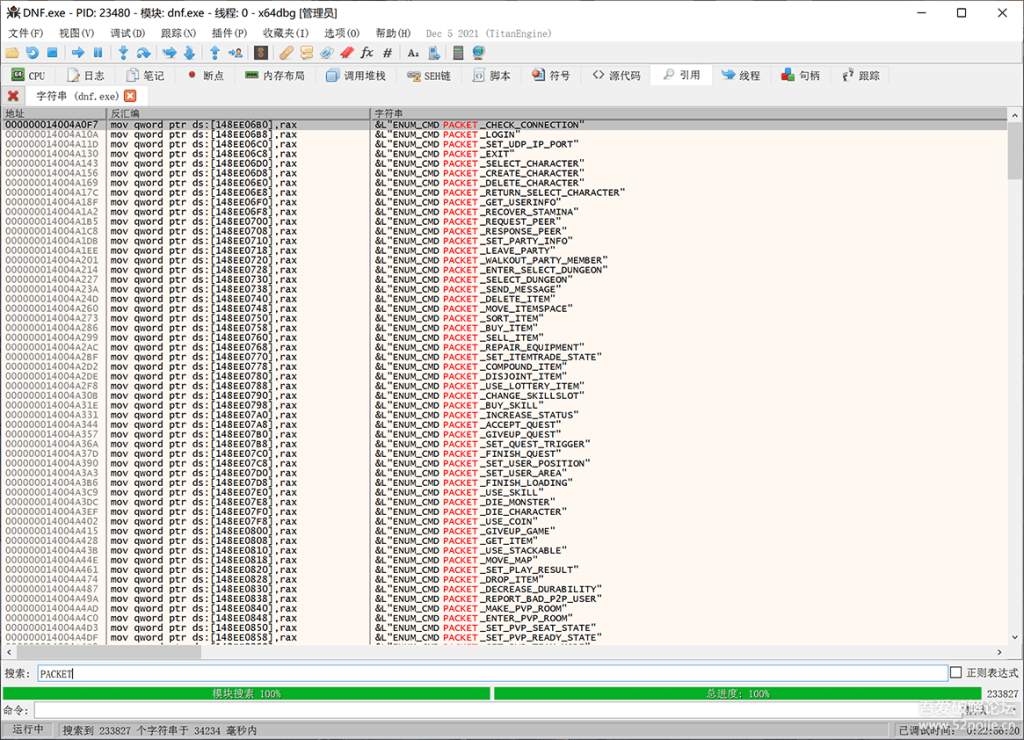Open the hash variables icon
The height and width of the screenshot is (740, 1024).
[x=387, y=53]
